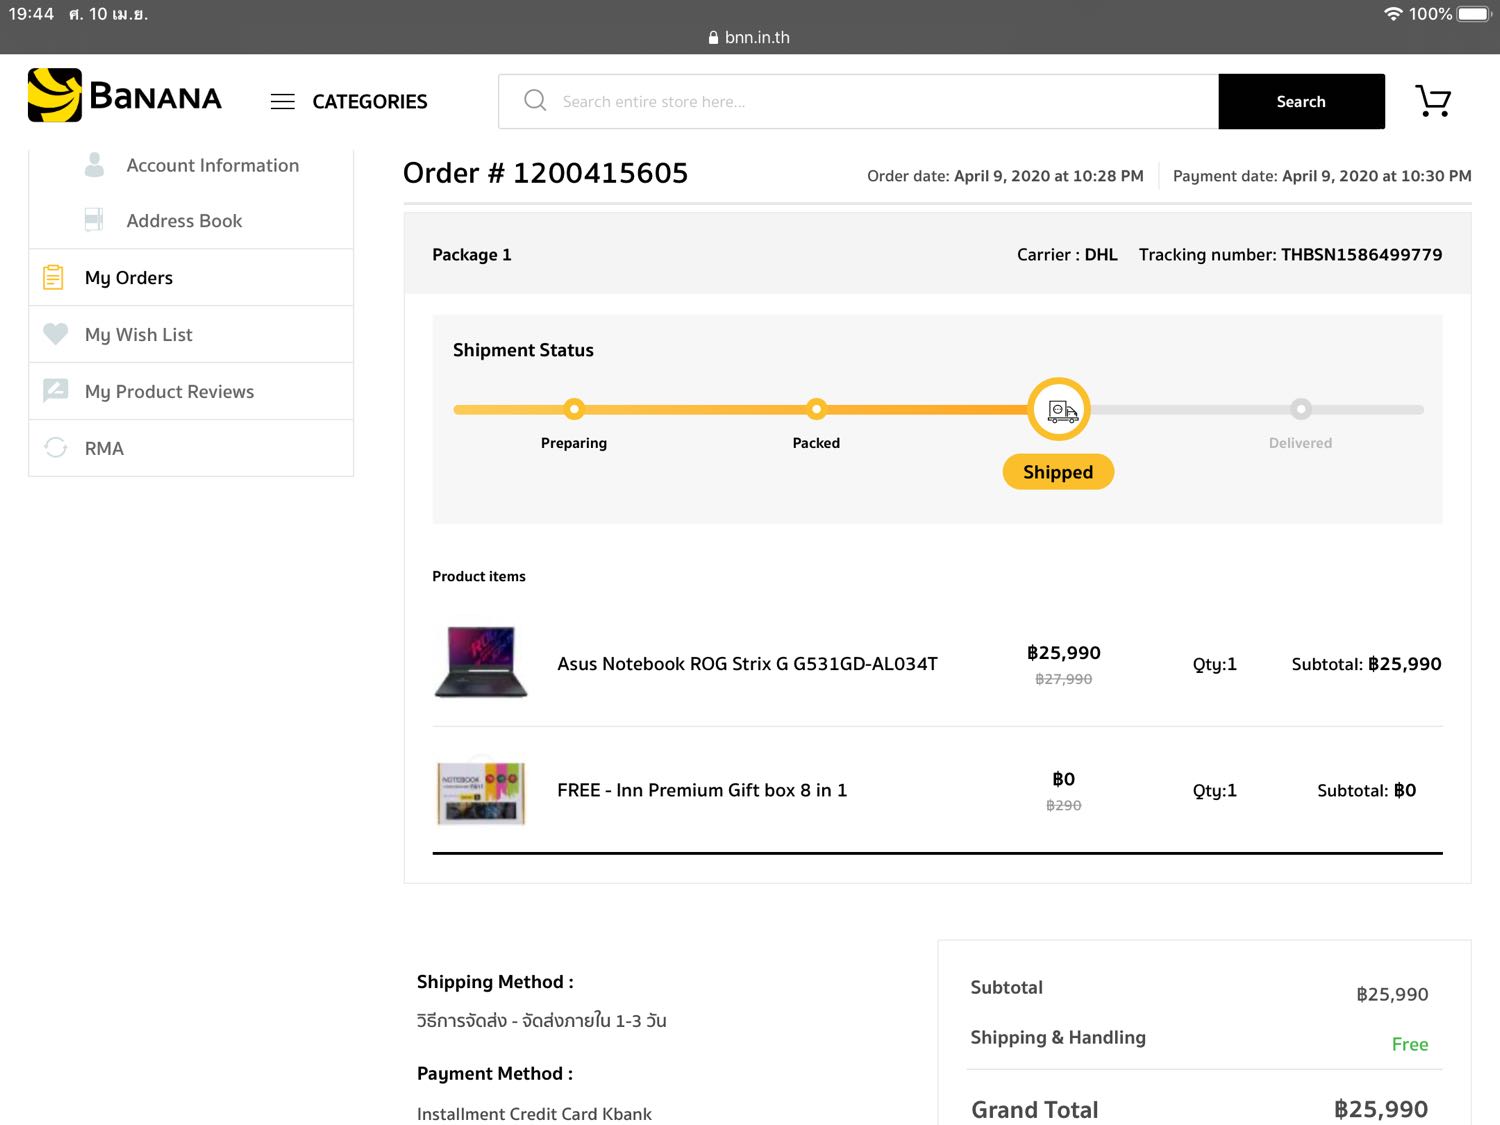Viewport: 1500px width, 1125px height.
Task: Click the green Free shipping value
Action: [x=1410, y=1044]
